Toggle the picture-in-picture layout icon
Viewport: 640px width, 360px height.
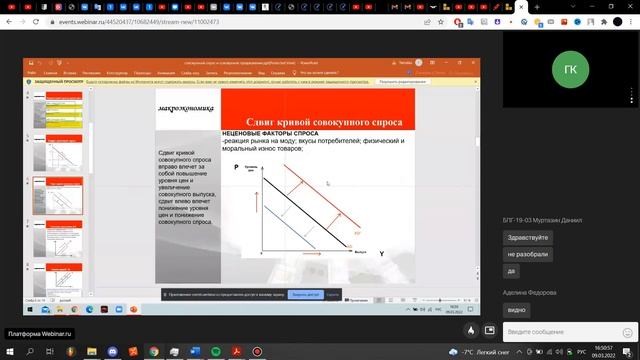(x=489, y=330)
